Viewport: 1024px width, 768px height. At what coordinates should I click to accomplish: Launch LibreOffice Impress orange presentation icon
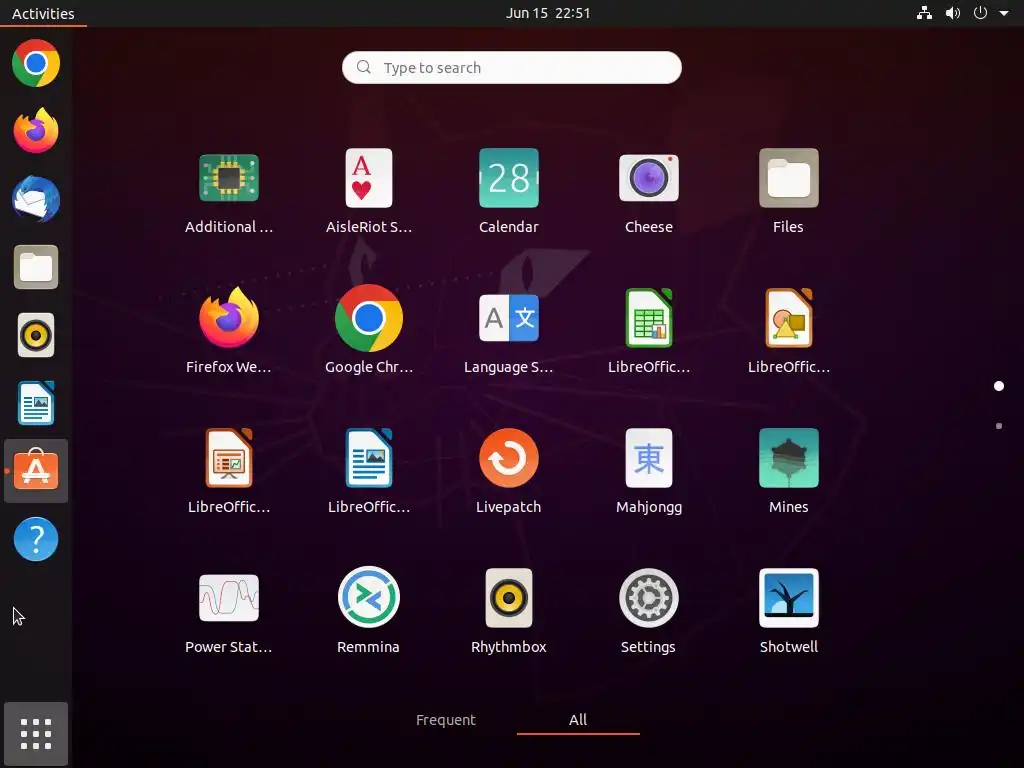point(229,458)
